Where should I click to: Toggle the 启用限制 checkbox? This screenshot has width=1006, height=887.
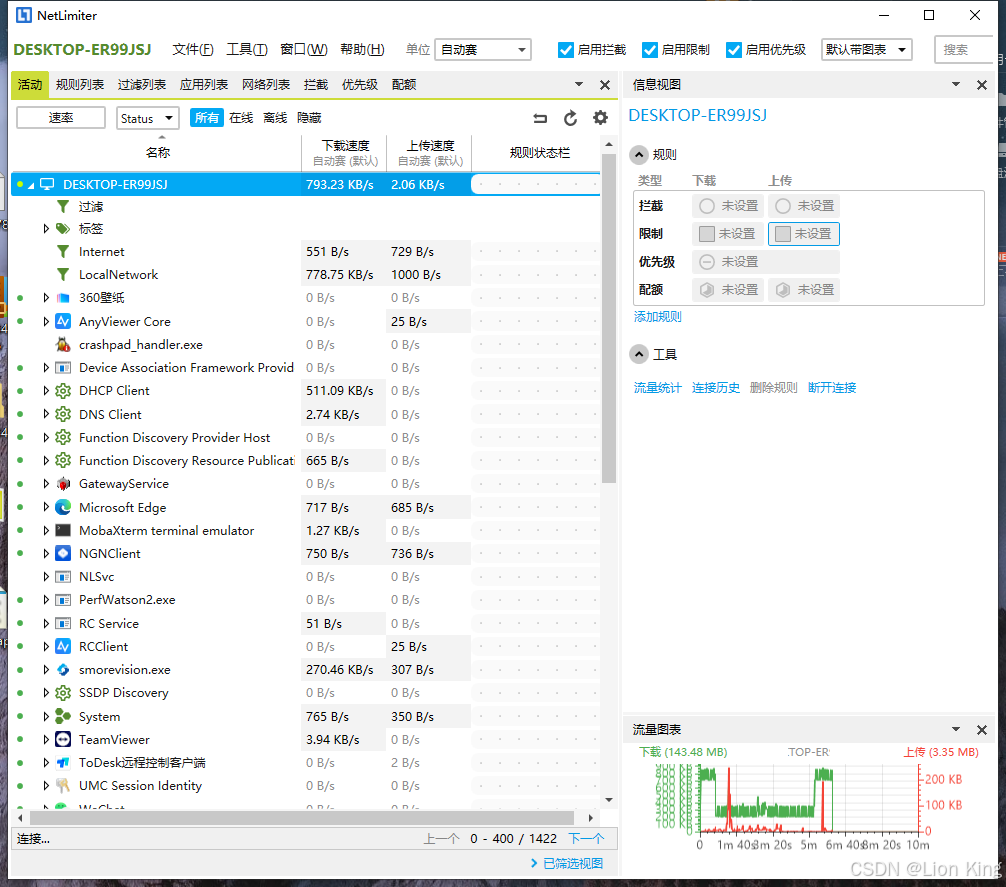point(650,50)
